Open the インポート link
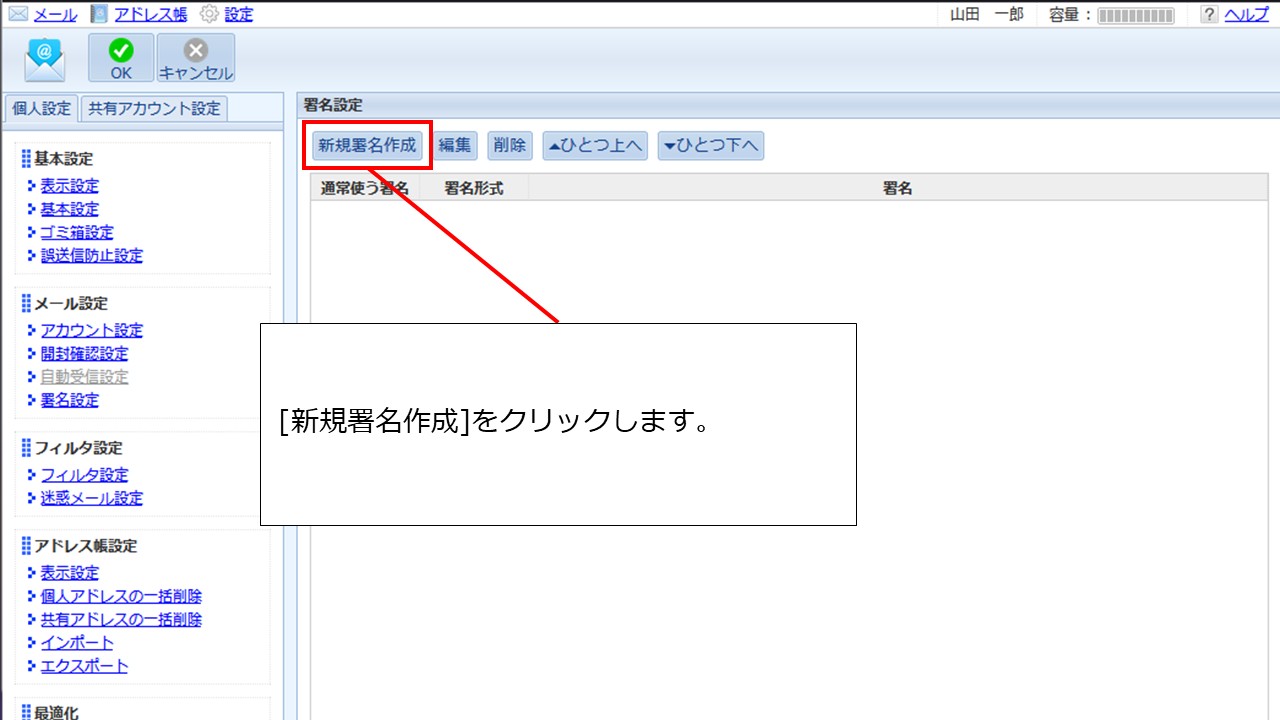Screen dimensions: 1280x720 click(x=77, y=643)
